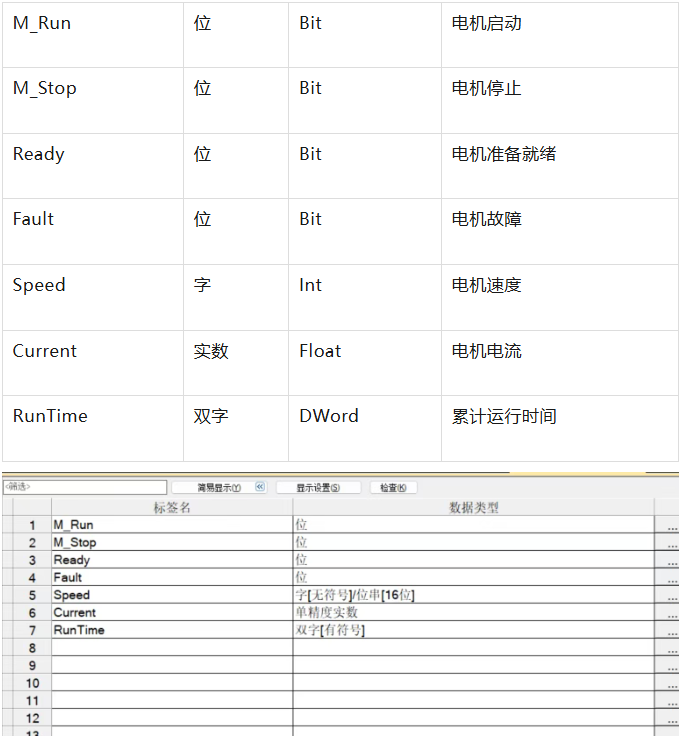Select Current's 单精度实数 data type cell
Viewport: 680px width, 738px height.
(473, 613)
